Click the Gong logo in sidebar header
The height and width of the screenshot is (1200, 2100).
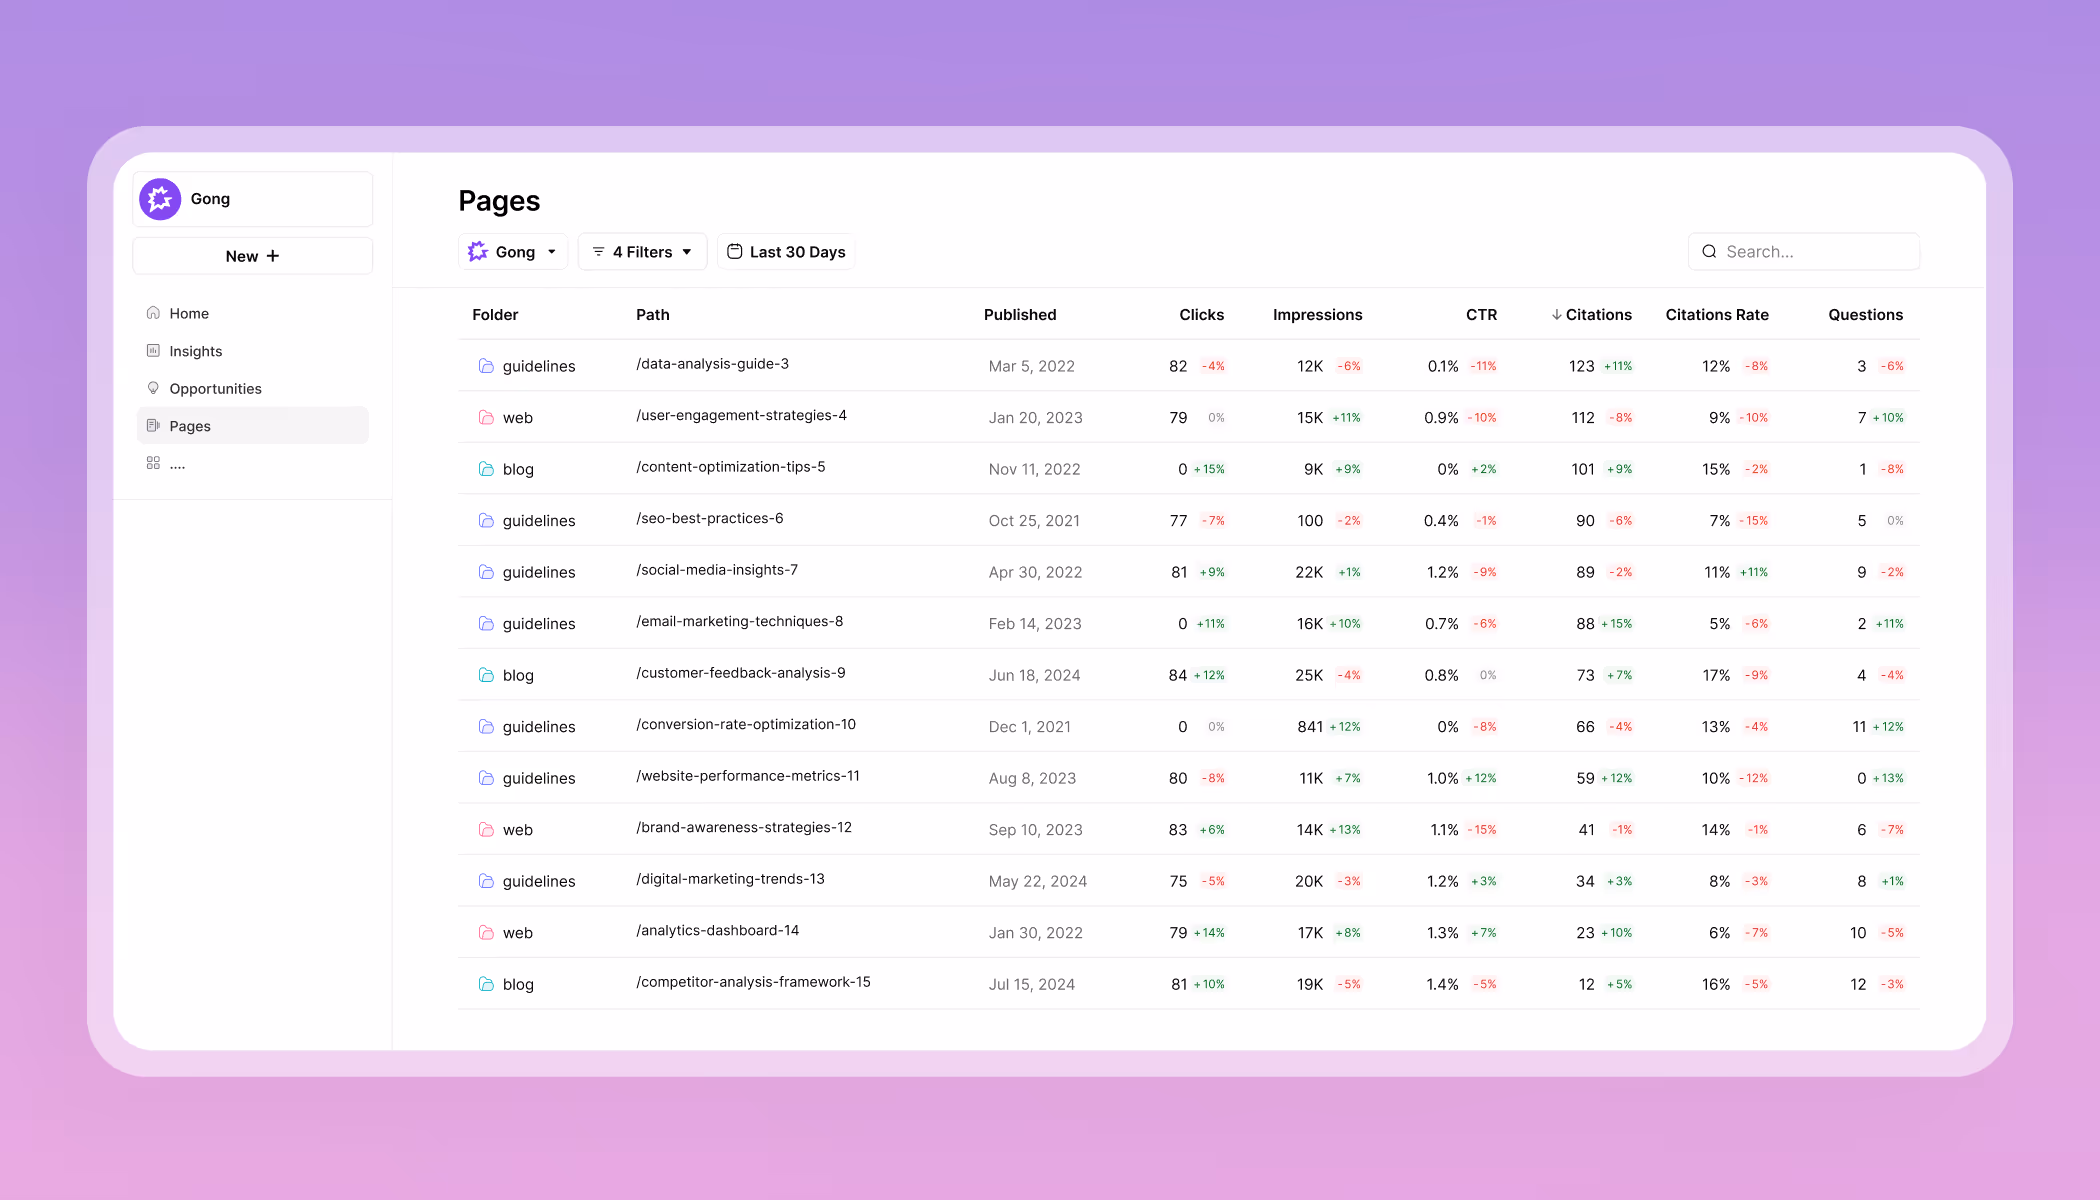coord(160,199)
